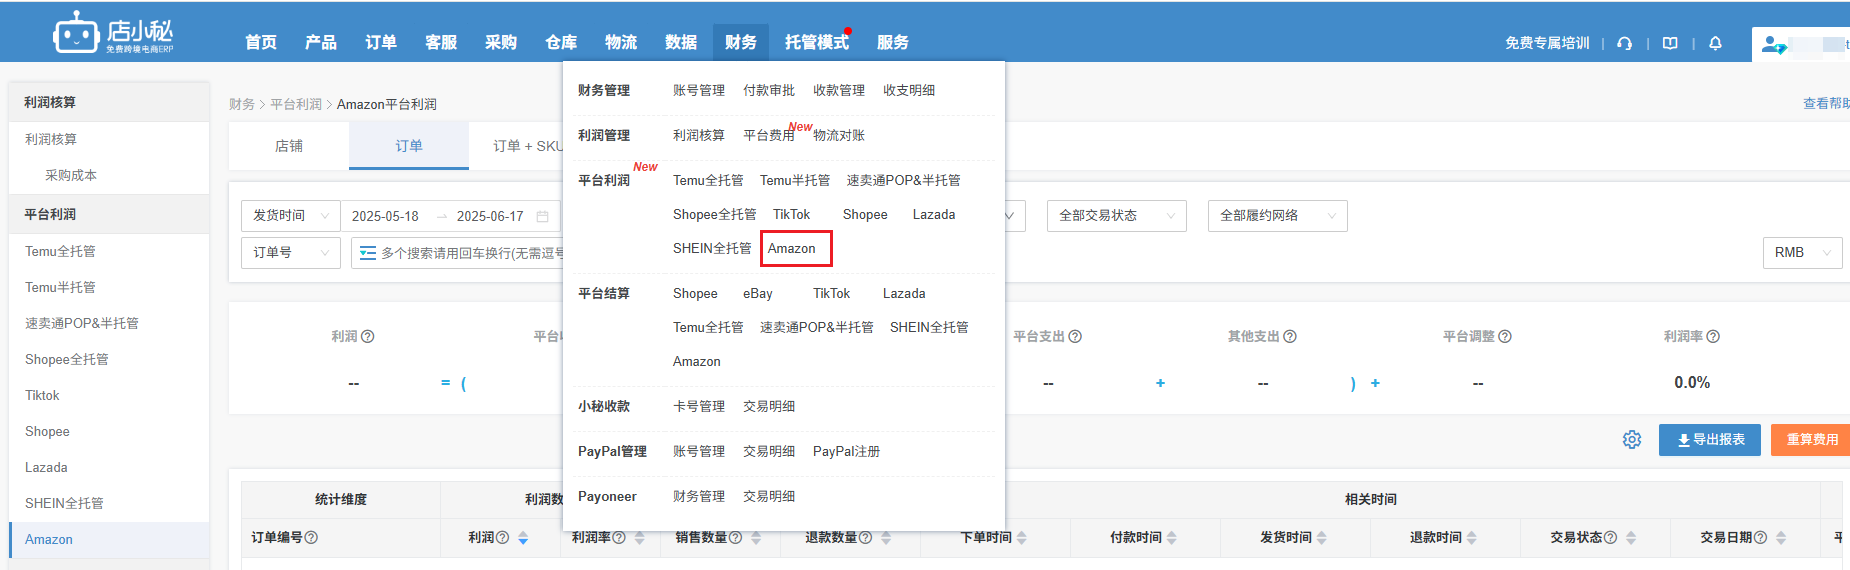This screenshot has width=1850, height=570.
Task: Select Amazon under 平台利润 in dropdown menu
Action: 792,248
